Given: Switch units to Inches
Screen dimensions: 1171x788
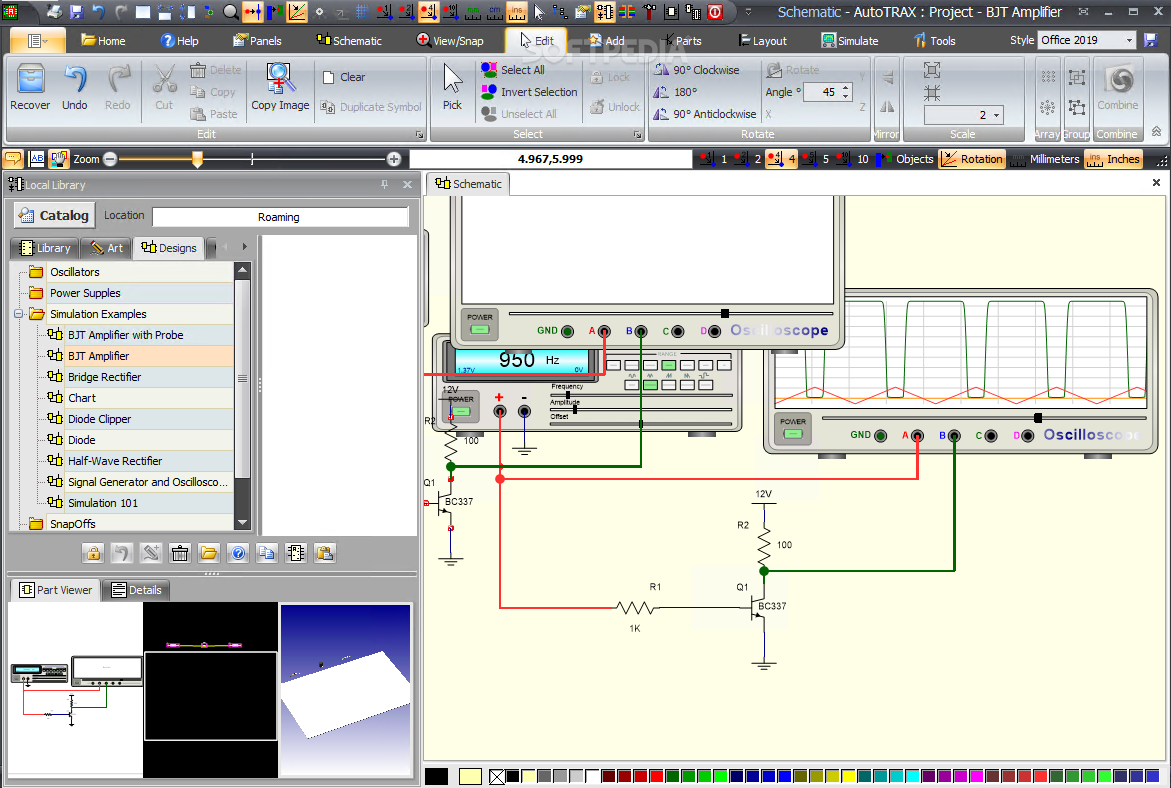Looking at the screenshot, I should click(x=1113, y=158).
